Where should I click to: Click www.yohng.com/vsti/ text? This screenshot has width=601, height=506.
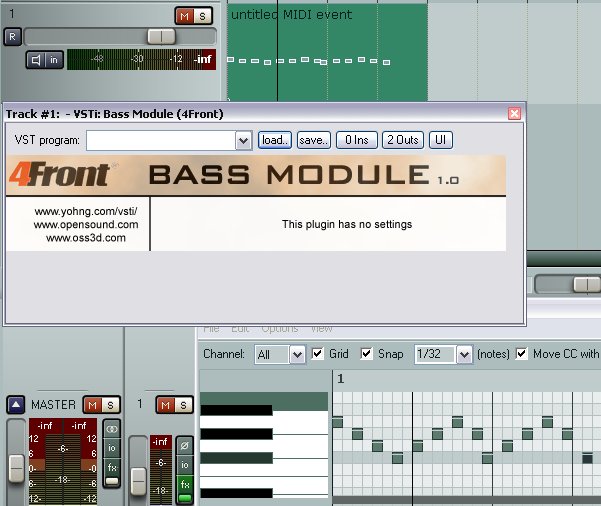coord(86,212)
